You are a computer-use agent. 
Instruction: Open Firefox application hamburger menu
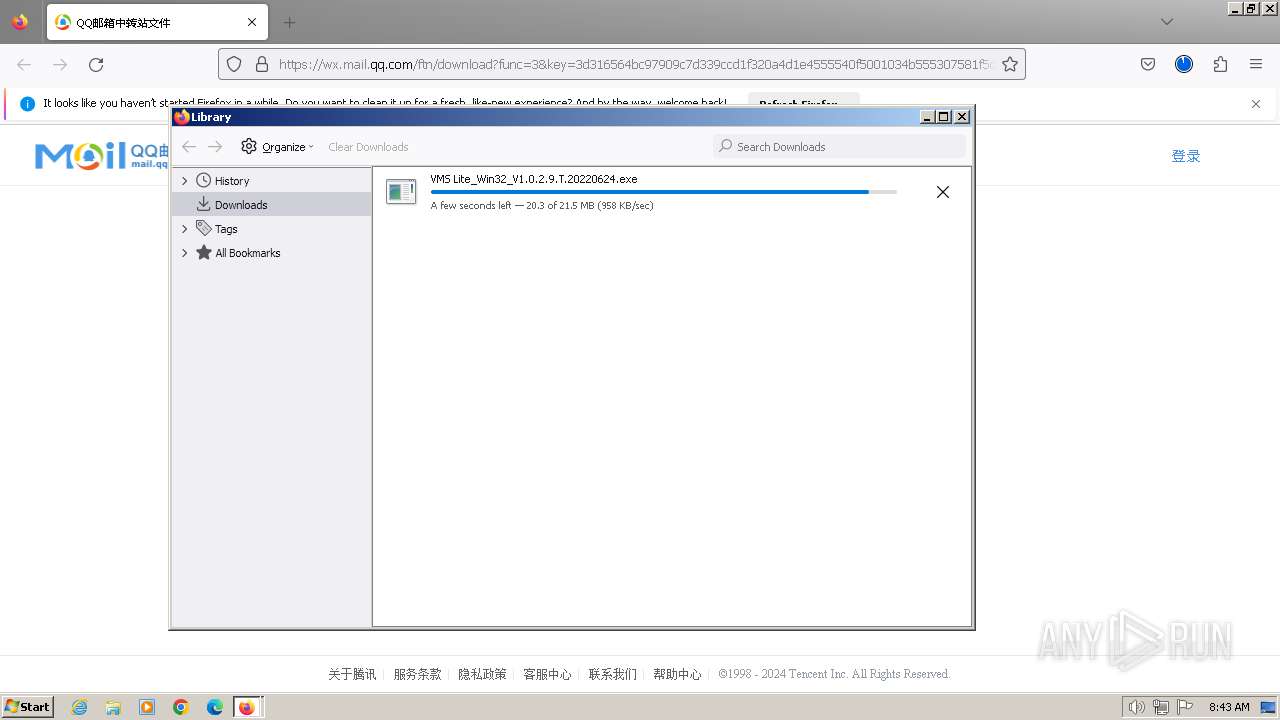point(1256,64)
